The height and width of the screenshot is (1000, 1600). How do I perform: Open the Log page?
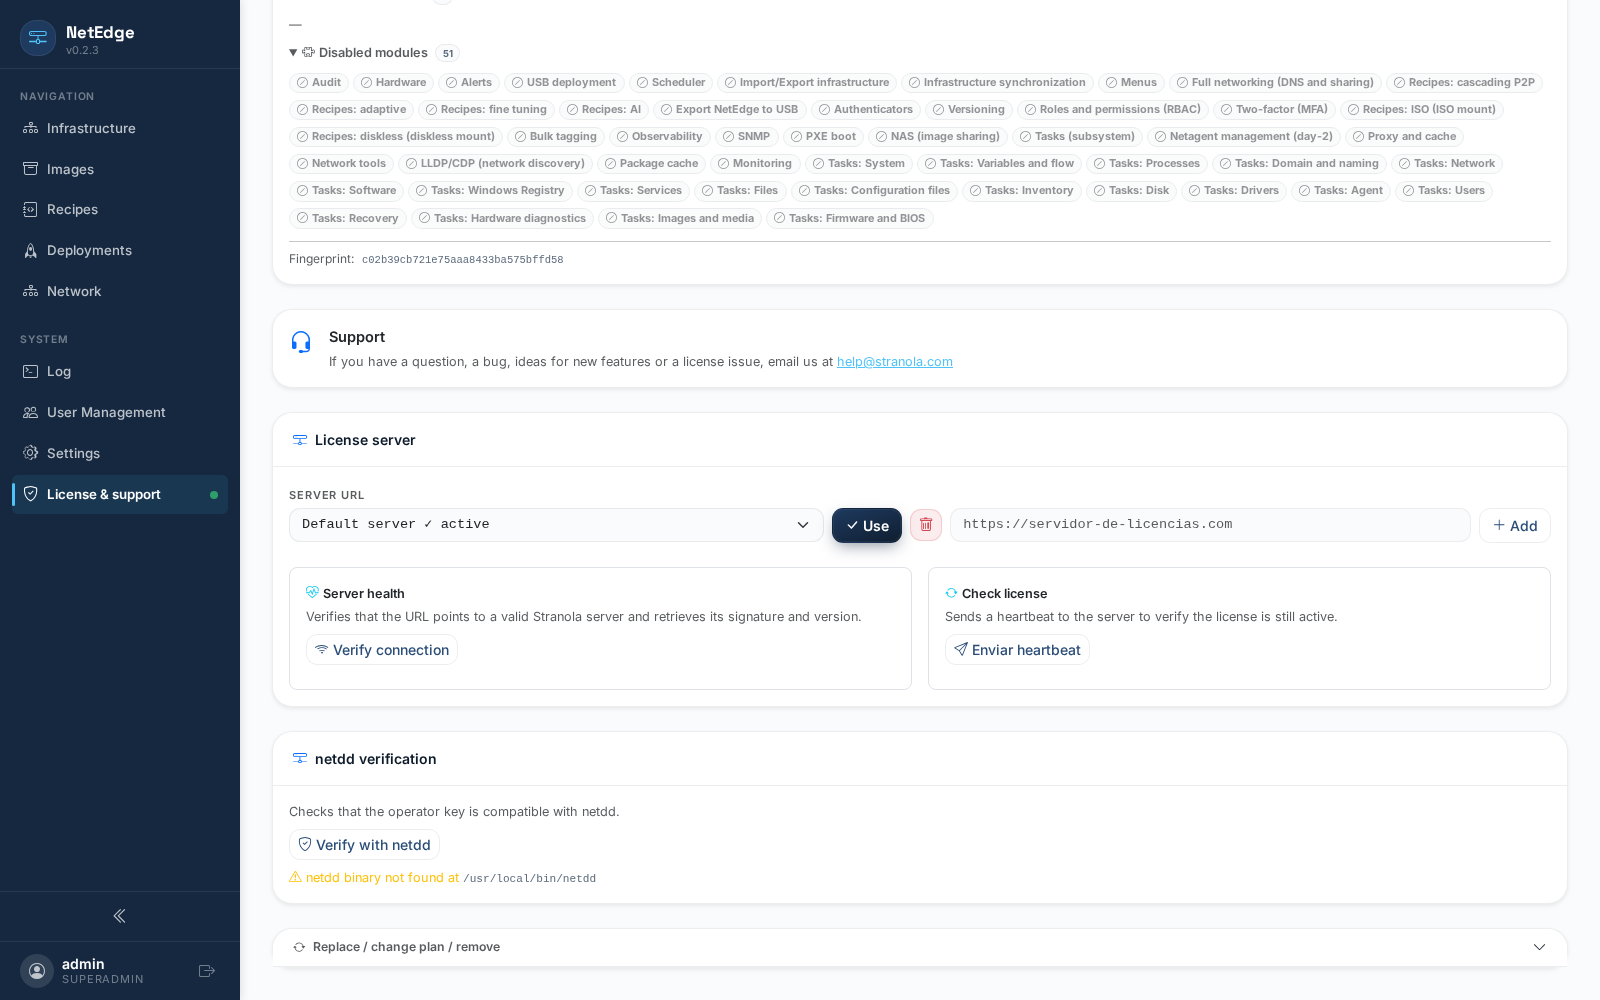[120, 371]
